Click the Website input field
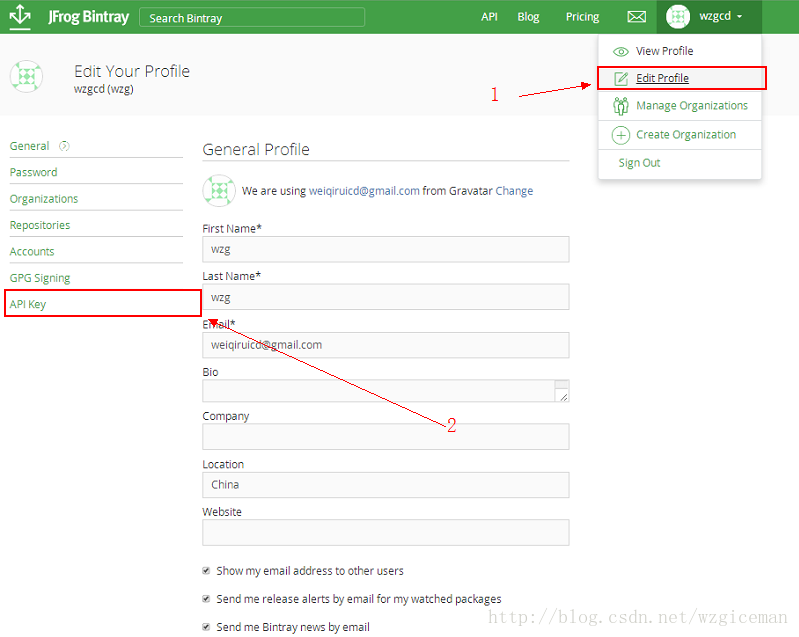Screen dimensions: 799x637 point(386,533)
